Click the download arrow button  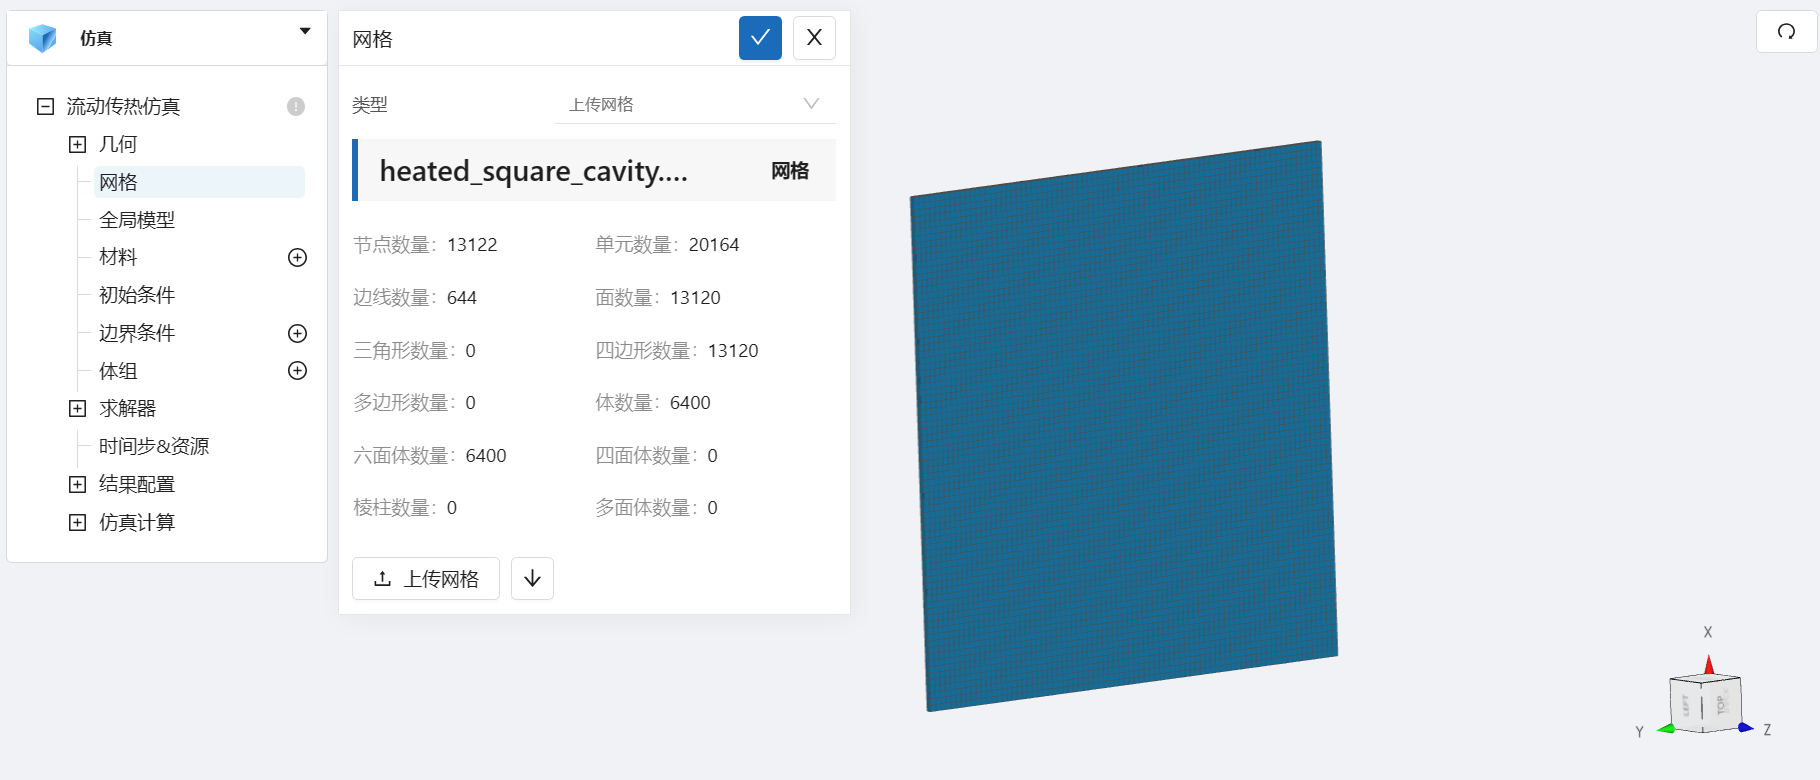point(532,578)
